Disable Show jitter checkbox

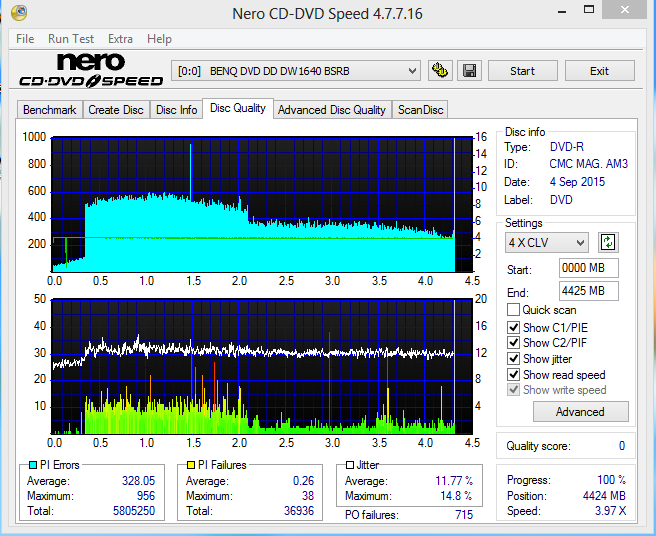[513, 359]
